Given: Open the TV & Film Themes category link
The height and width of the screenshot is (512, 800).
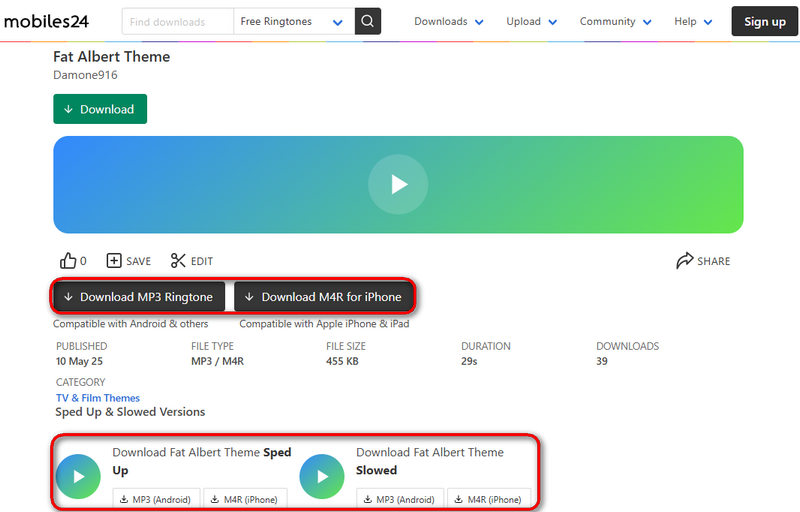Looking at the screenshot, I should (x=98, y=398).
